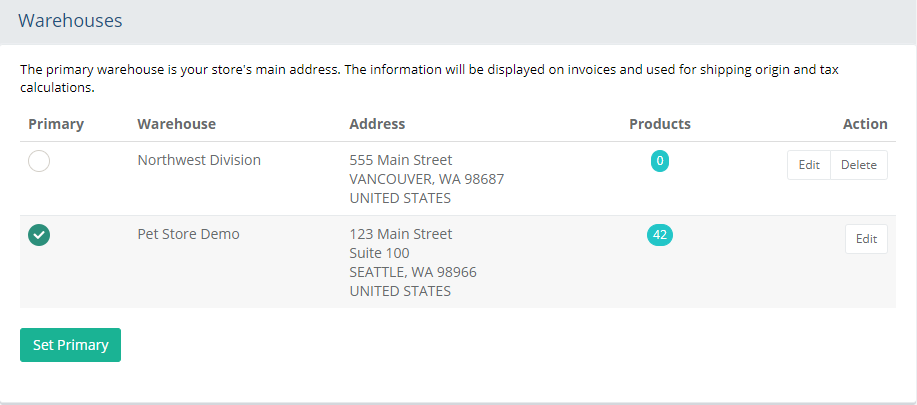The width and height of the screenshot is (917, 405).
Task: Delete the Northwest Division warehouse
Action: click(859, 165)
